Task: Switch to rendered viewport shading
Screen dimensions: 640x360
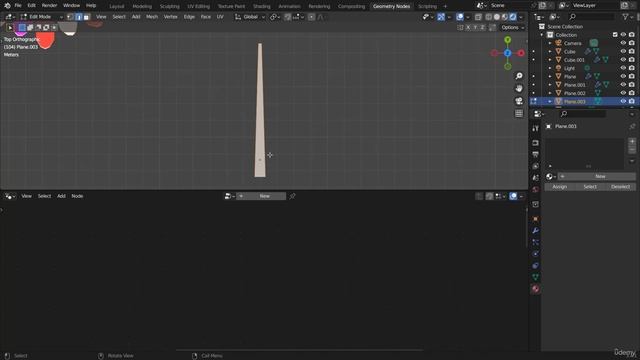Action: click(513, 17)
